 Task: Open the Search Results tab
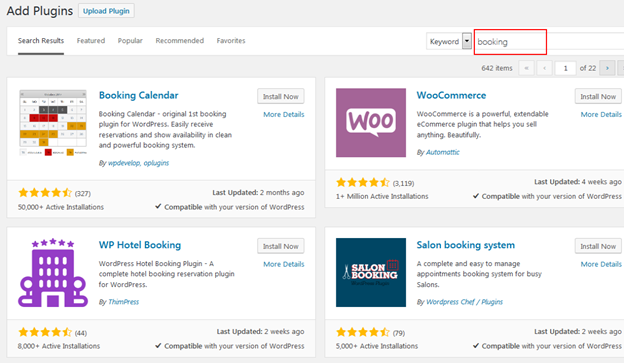41,41
